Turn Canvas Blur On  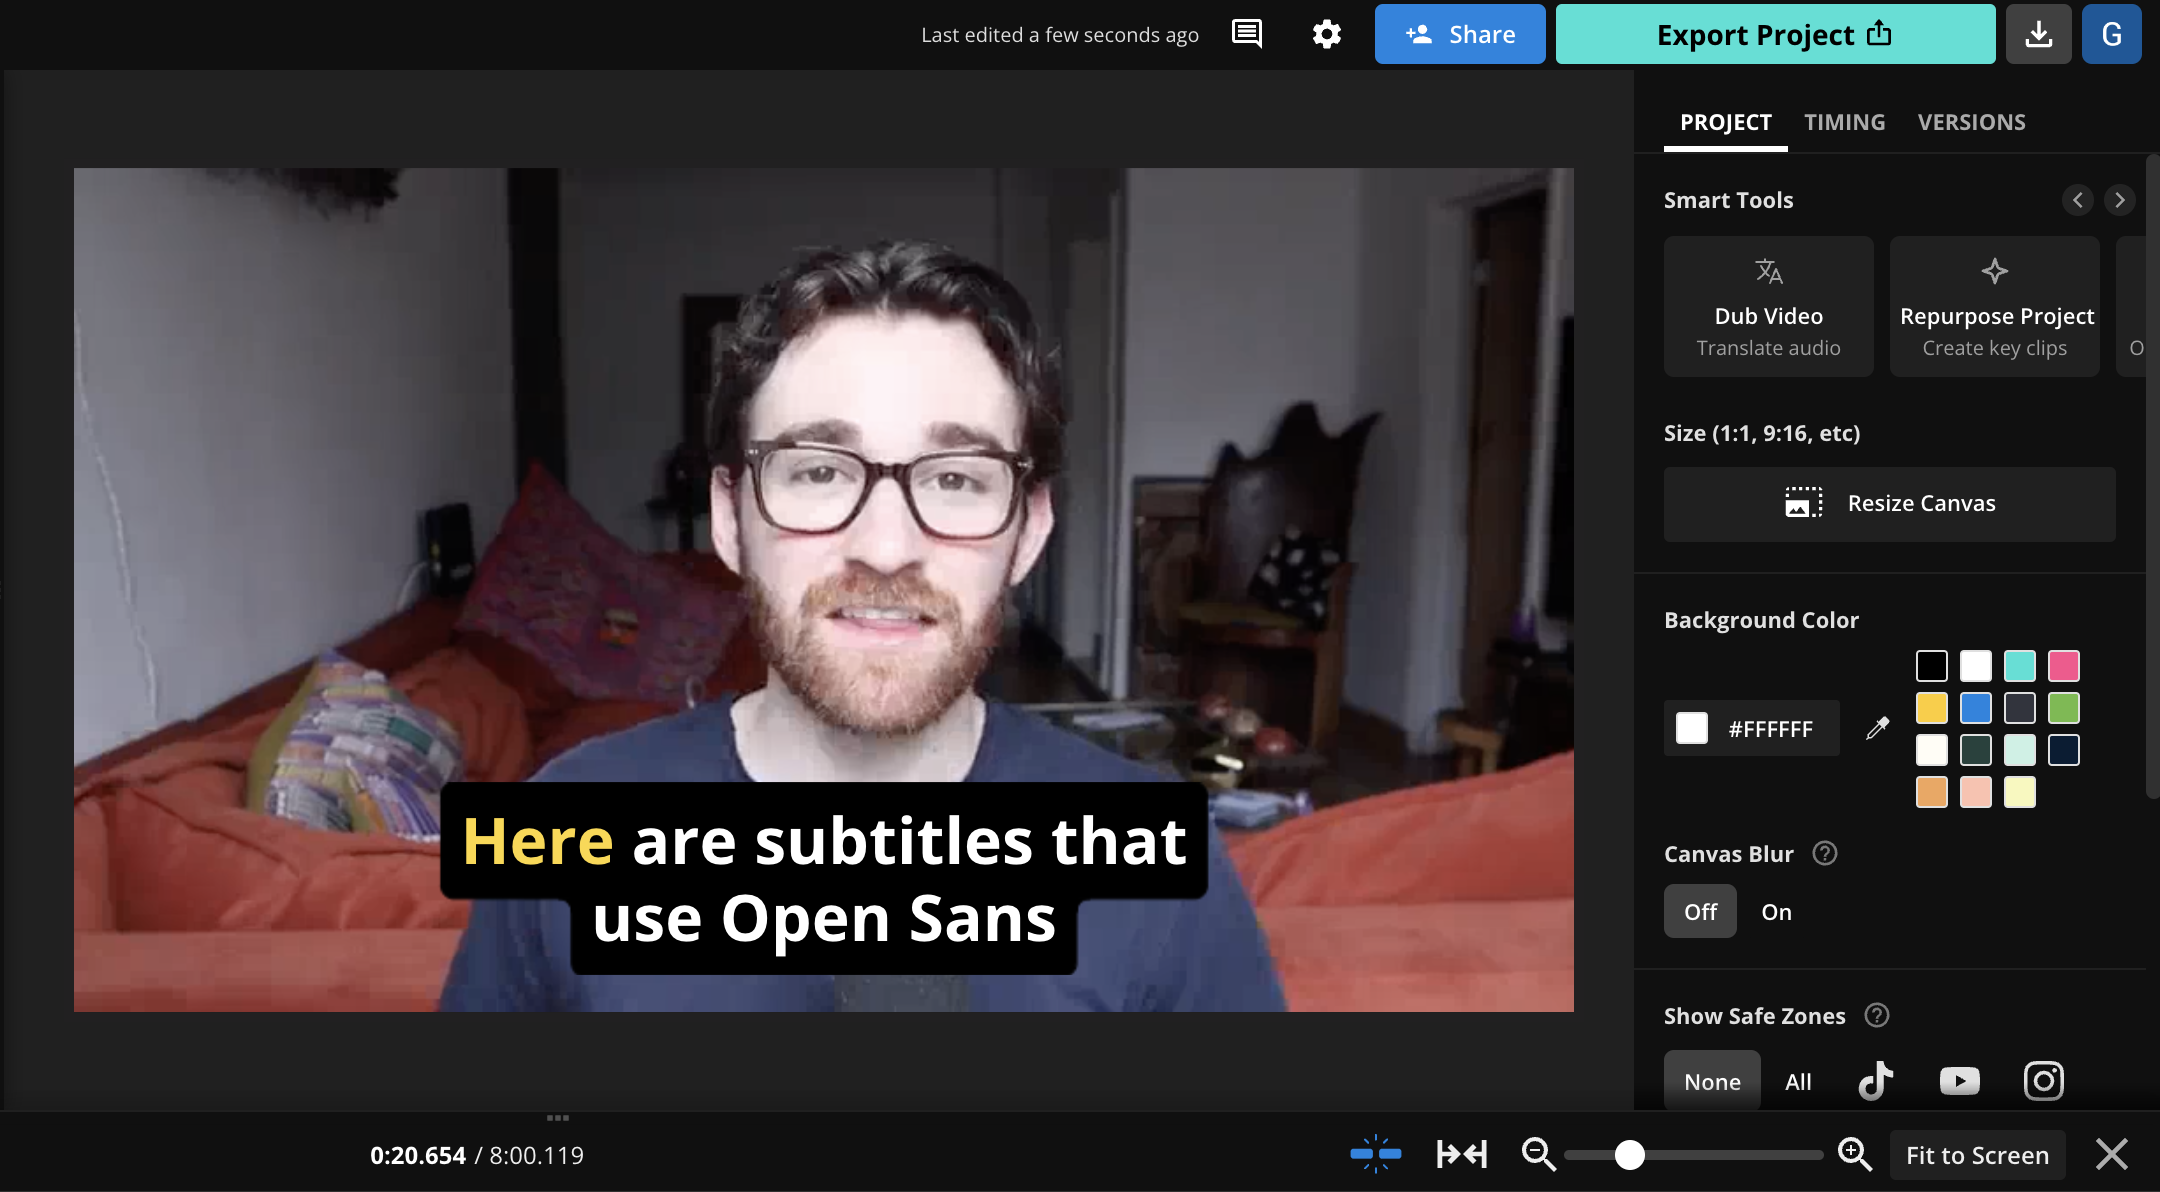1776,912
